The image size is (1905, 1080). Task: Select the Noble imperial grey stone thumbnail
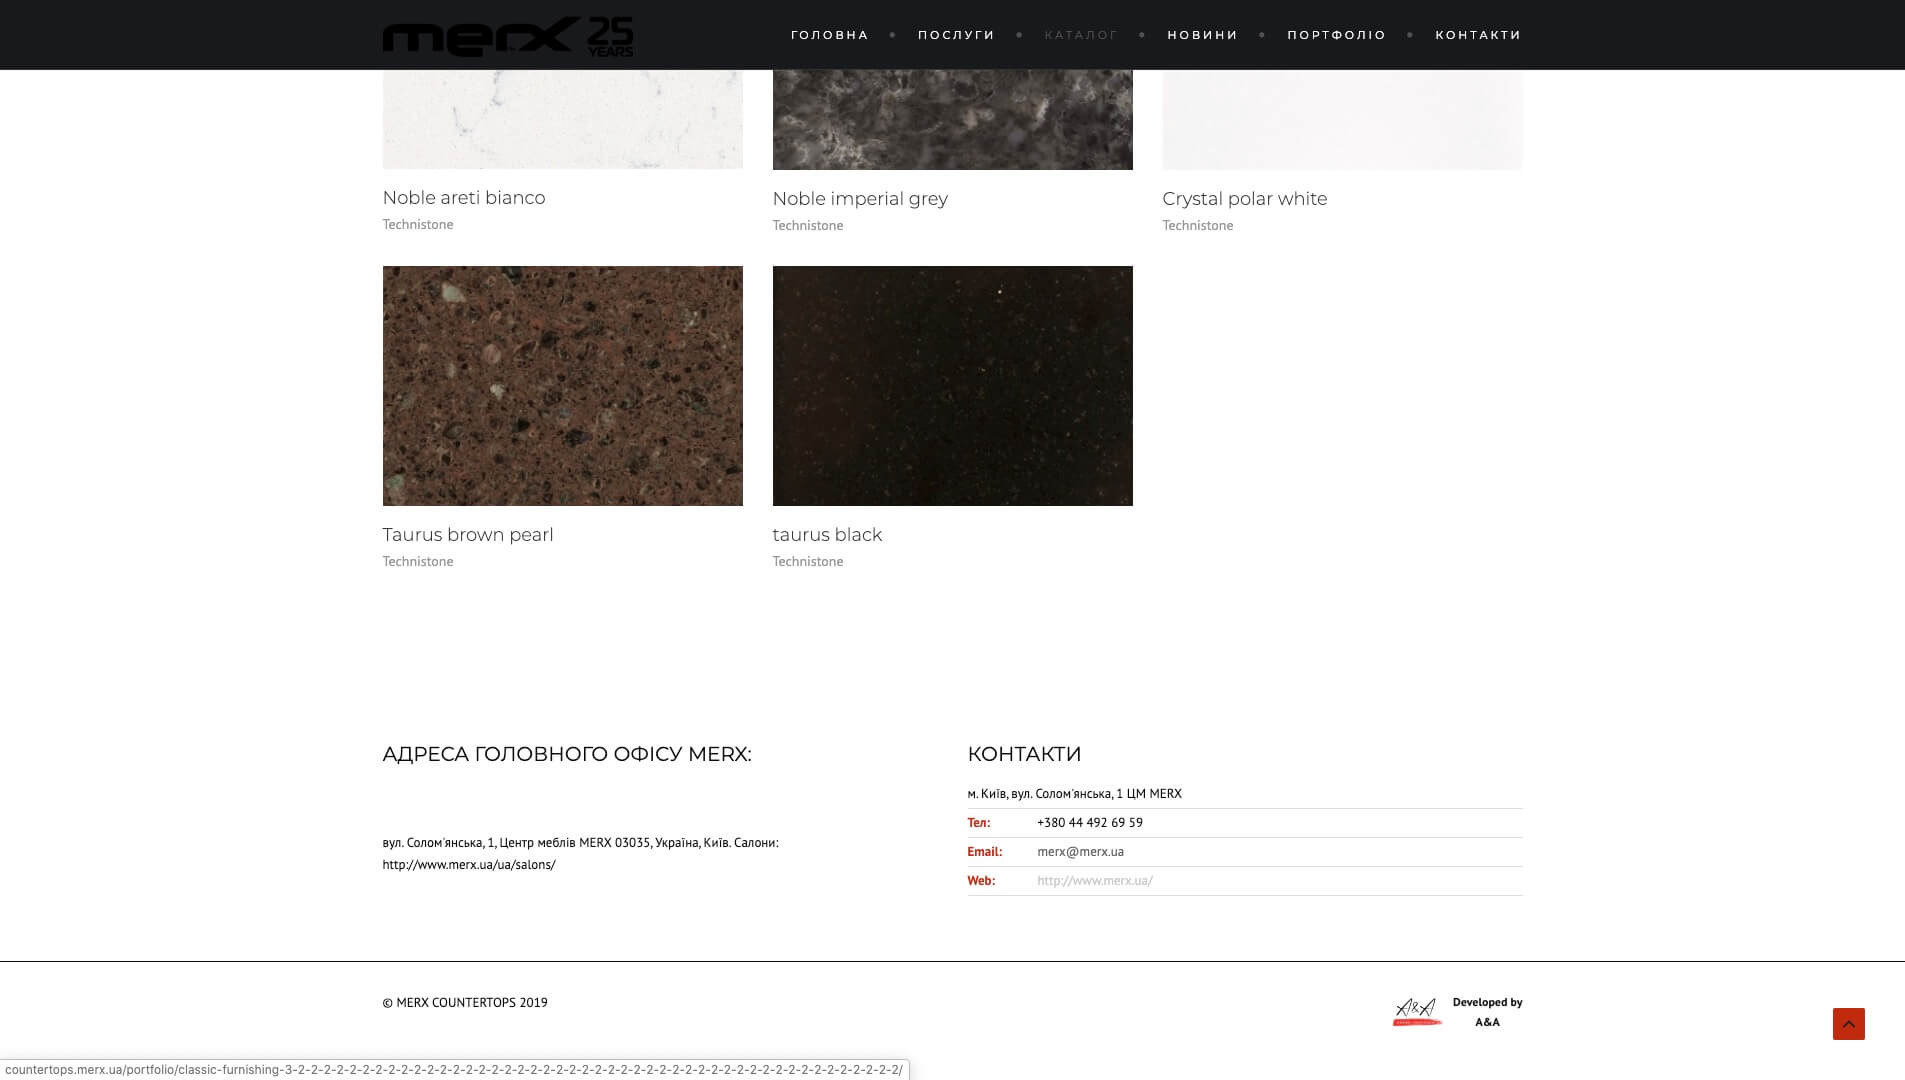pyautogui.click(x=952, y=120)
